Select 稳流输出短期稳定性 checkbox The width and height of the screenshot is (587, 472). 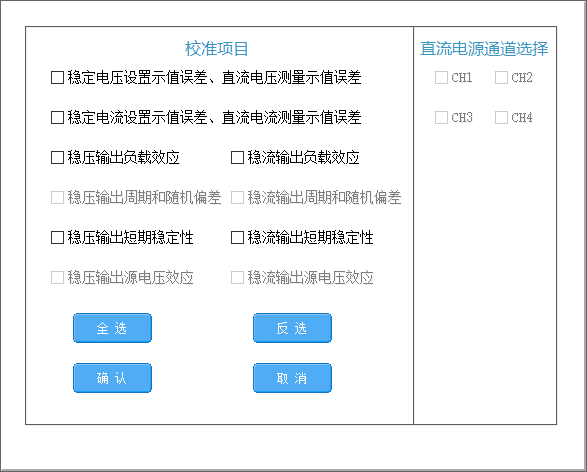[x=237, y=238]
